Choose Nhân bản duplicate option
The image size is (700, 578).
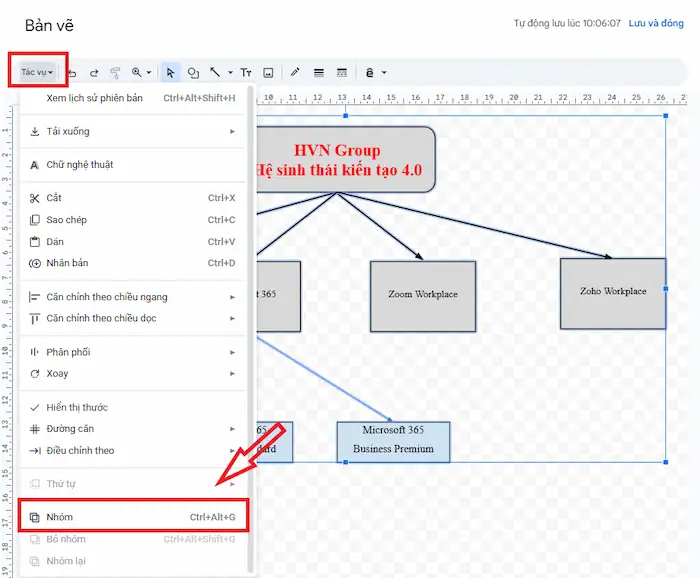click(x=132, y=263)
